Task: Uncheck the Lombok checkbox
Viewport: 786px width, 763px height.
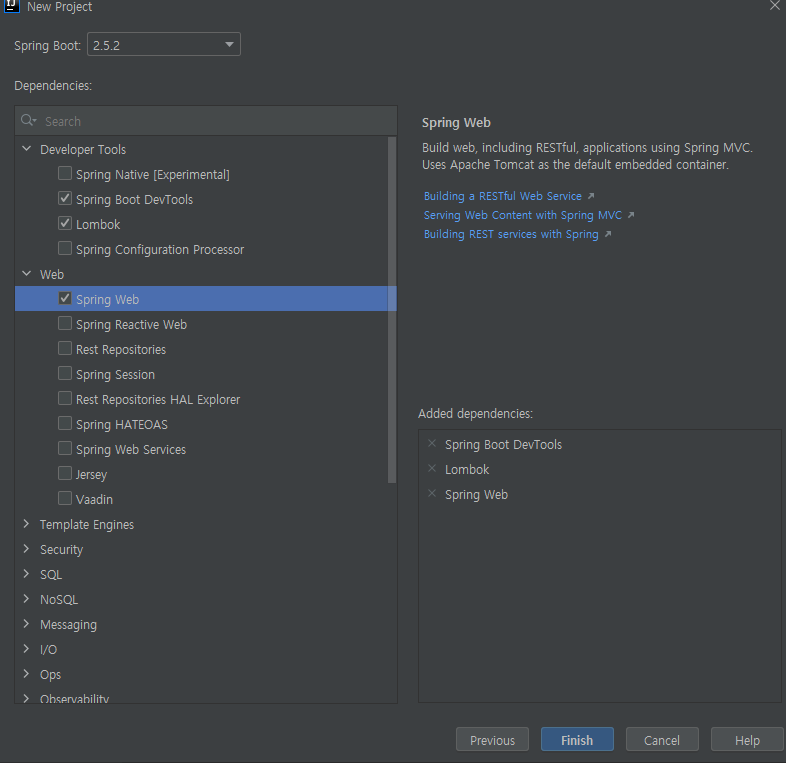Action: [65, 224]
